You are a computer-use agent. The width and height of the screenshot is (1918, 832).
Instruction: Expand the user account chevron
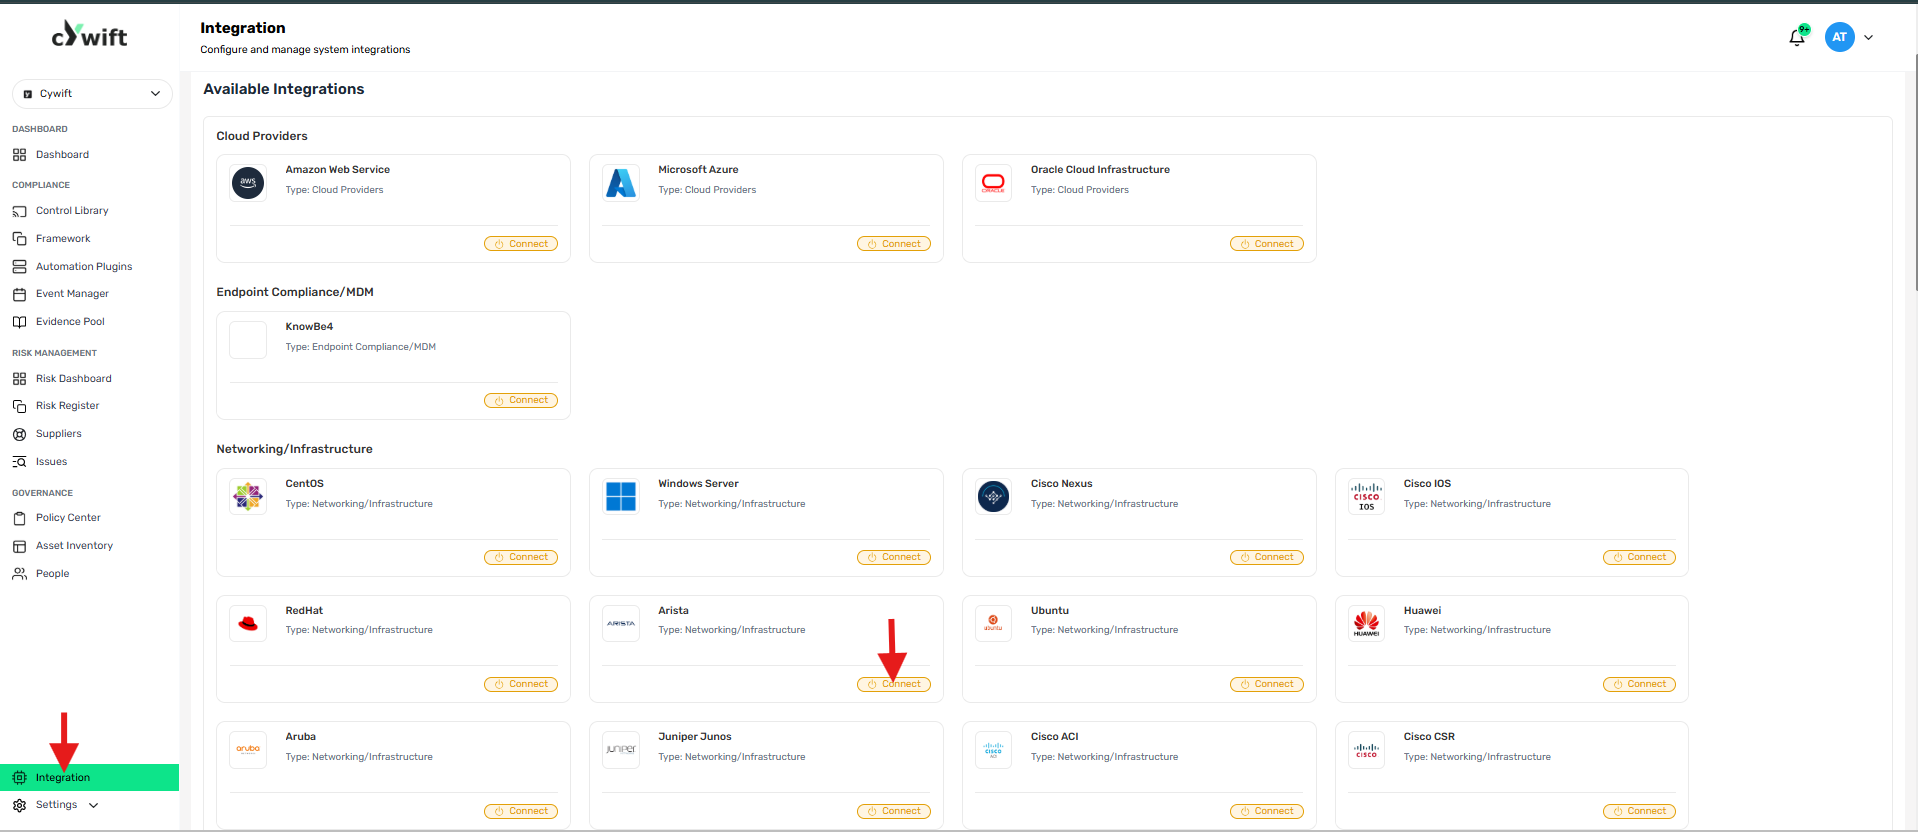pyautogui.click(x=1868, y=37)
